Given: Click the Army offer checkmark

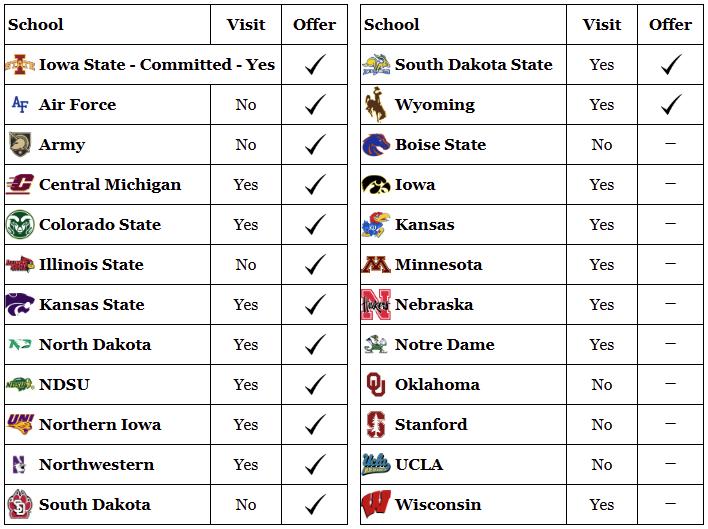Looking at the screenshot, I should click(x=315, y=144).
